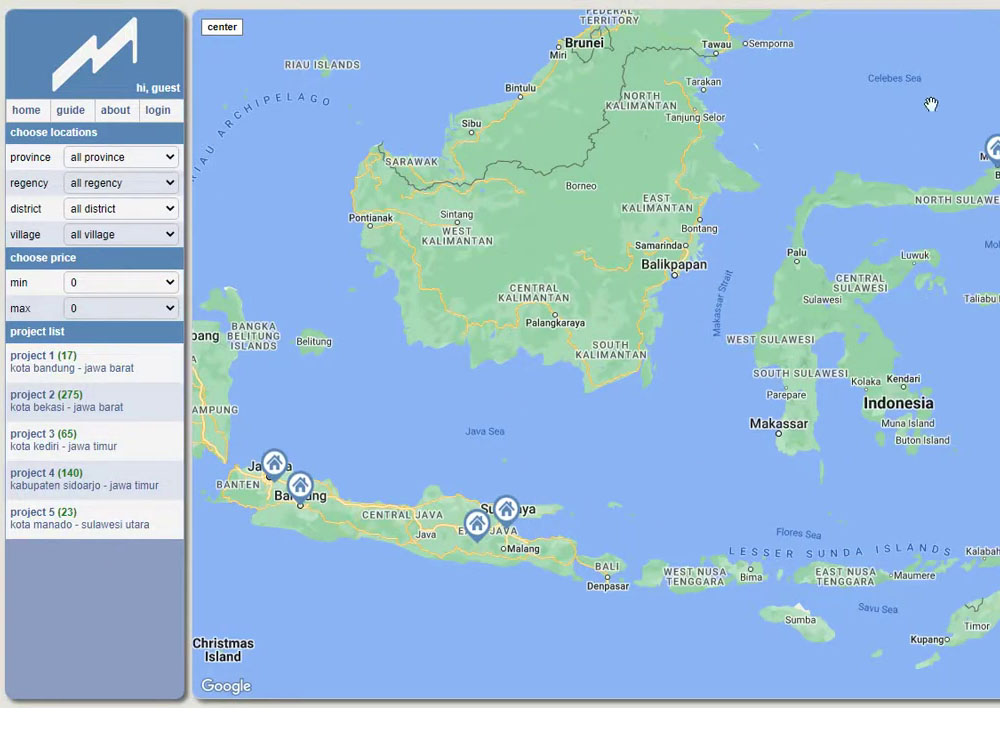Click the 'choose price' section header
Screen dimensions: 1000x750
pyautogui.click(x=94, y=258)
